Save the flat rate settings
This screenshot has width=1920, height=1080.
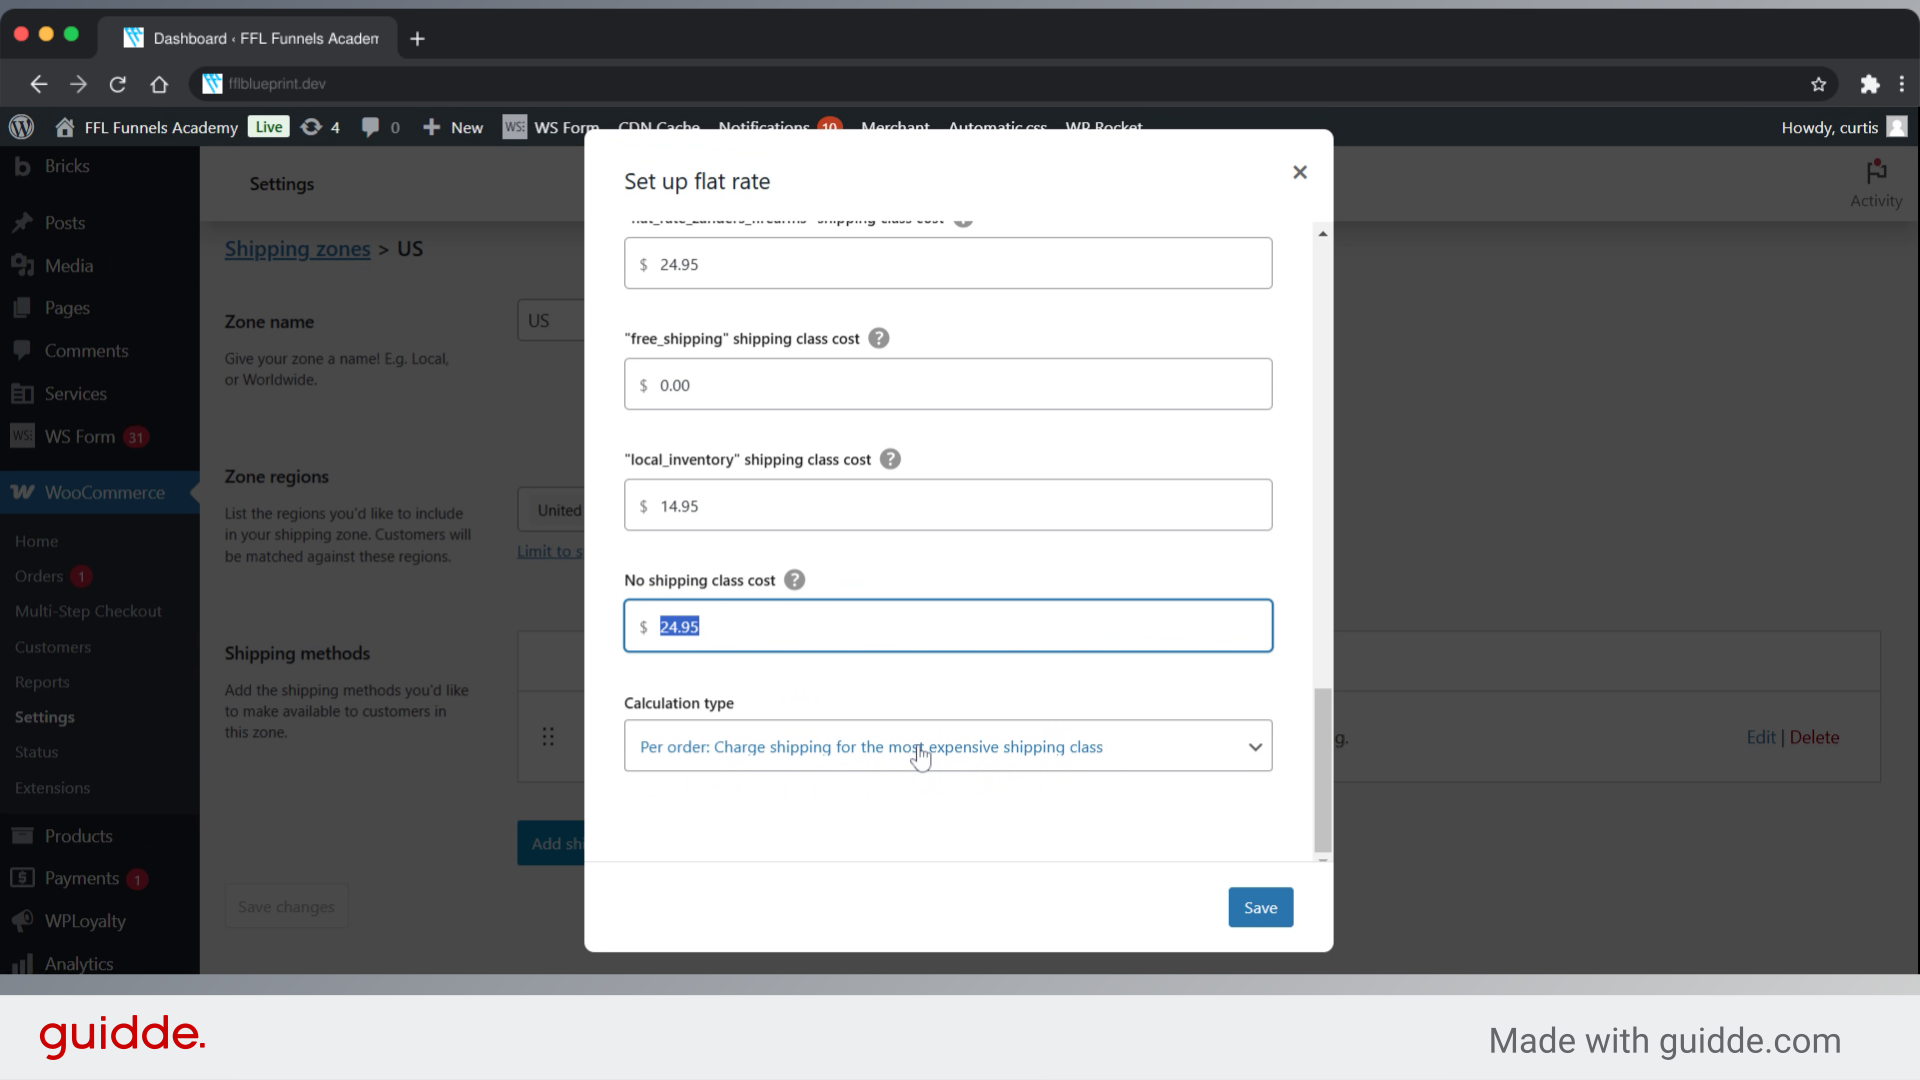(x=1260, y=907)
